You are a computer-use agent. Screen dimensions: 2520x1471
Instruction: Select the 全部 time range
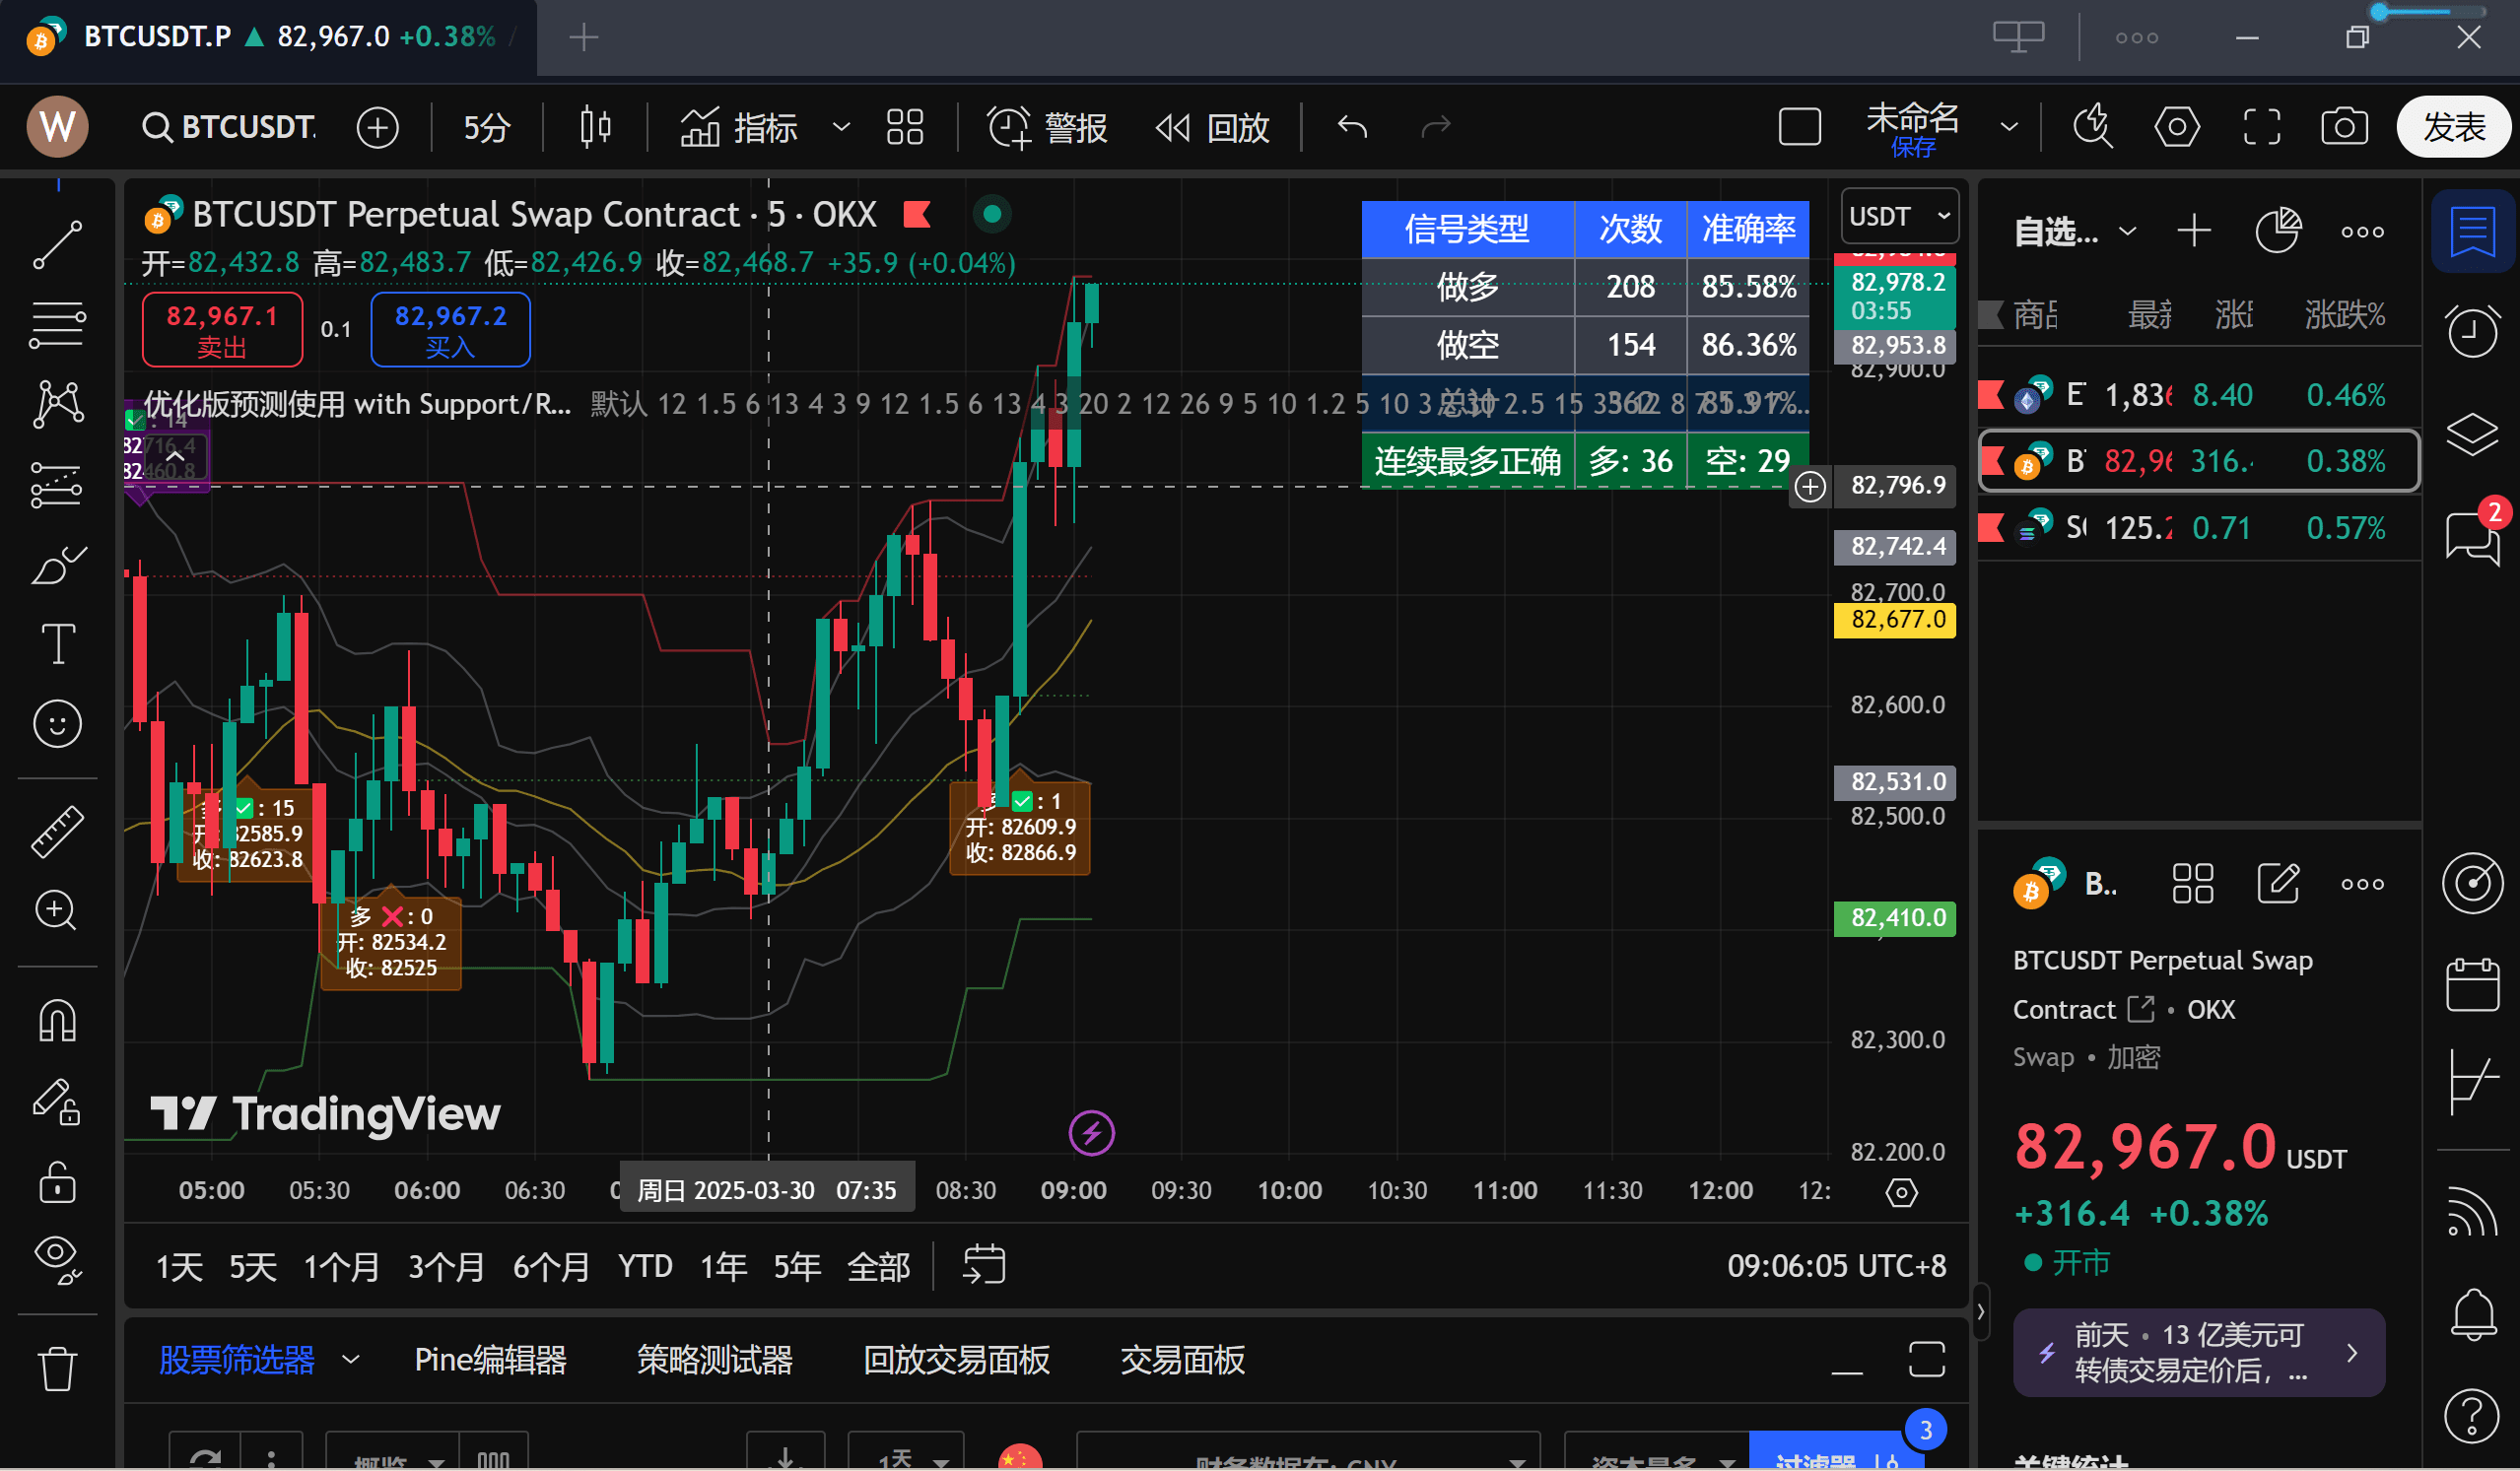click(x=878, y=1267)
